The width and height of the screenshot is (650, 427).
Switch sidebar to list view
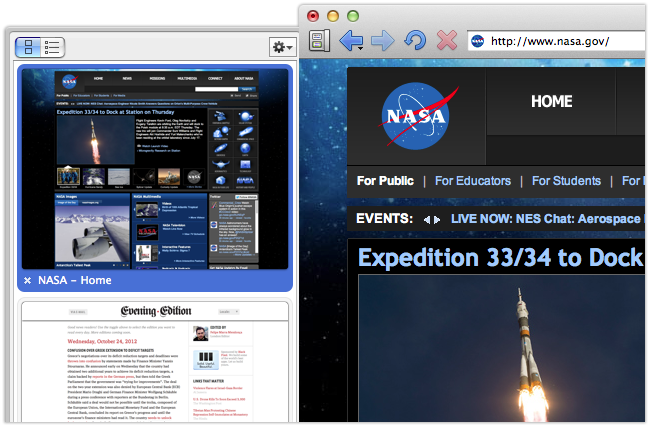[x=52, y=47]
